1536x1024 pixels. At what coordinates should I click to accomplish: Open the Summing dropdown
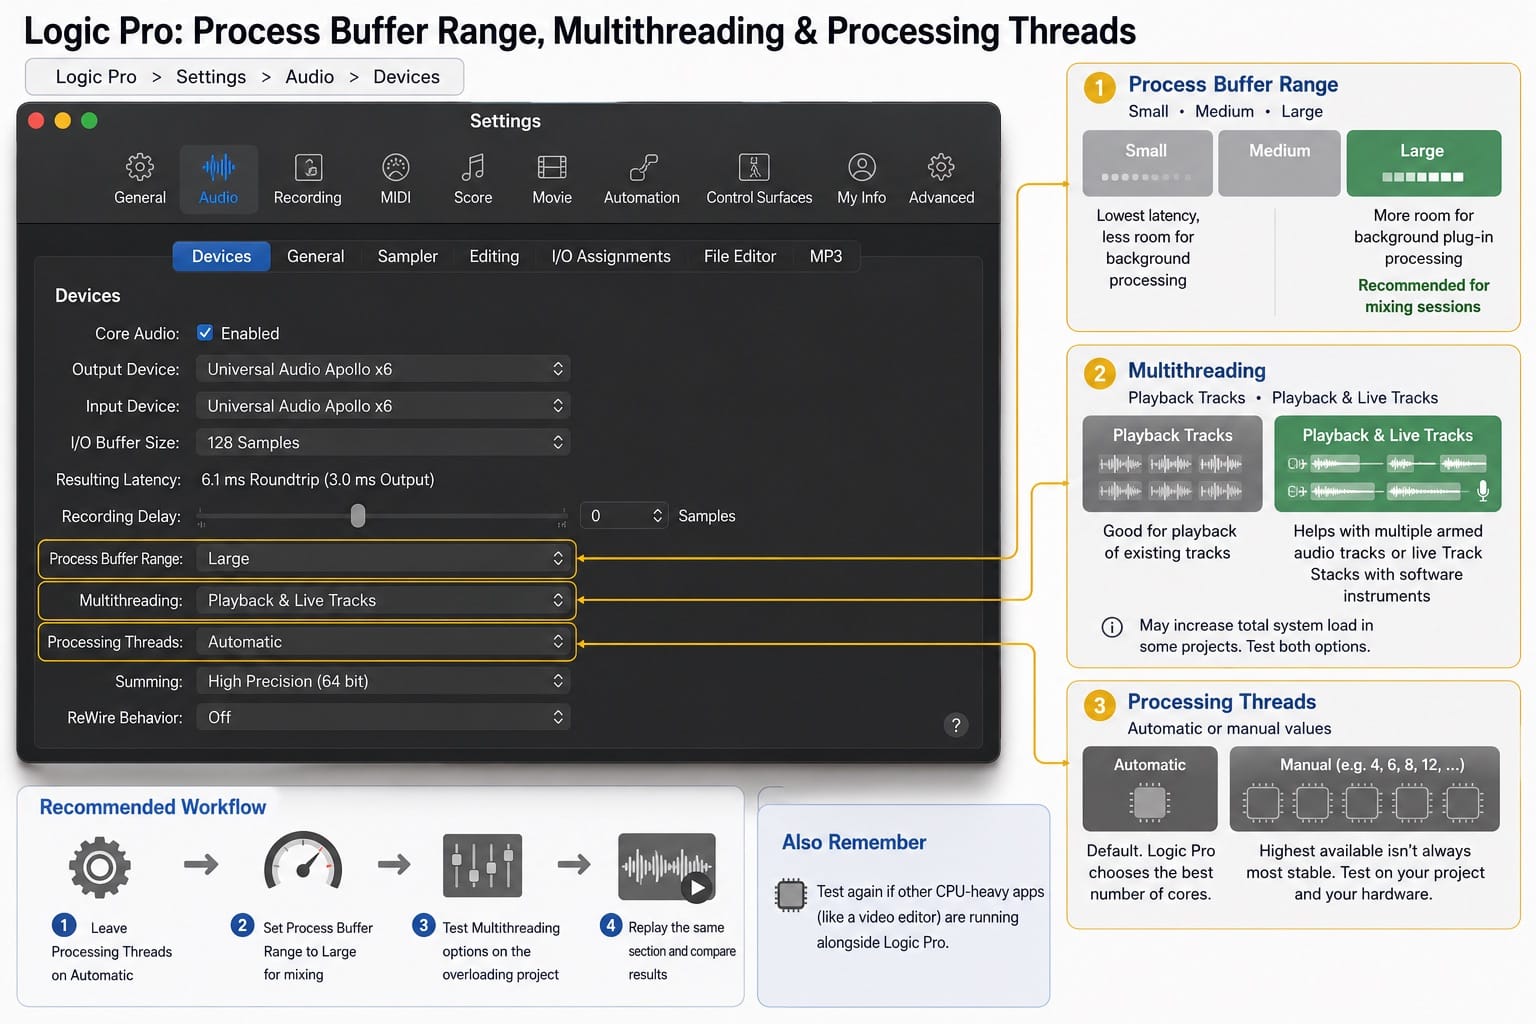coord(383,681)
